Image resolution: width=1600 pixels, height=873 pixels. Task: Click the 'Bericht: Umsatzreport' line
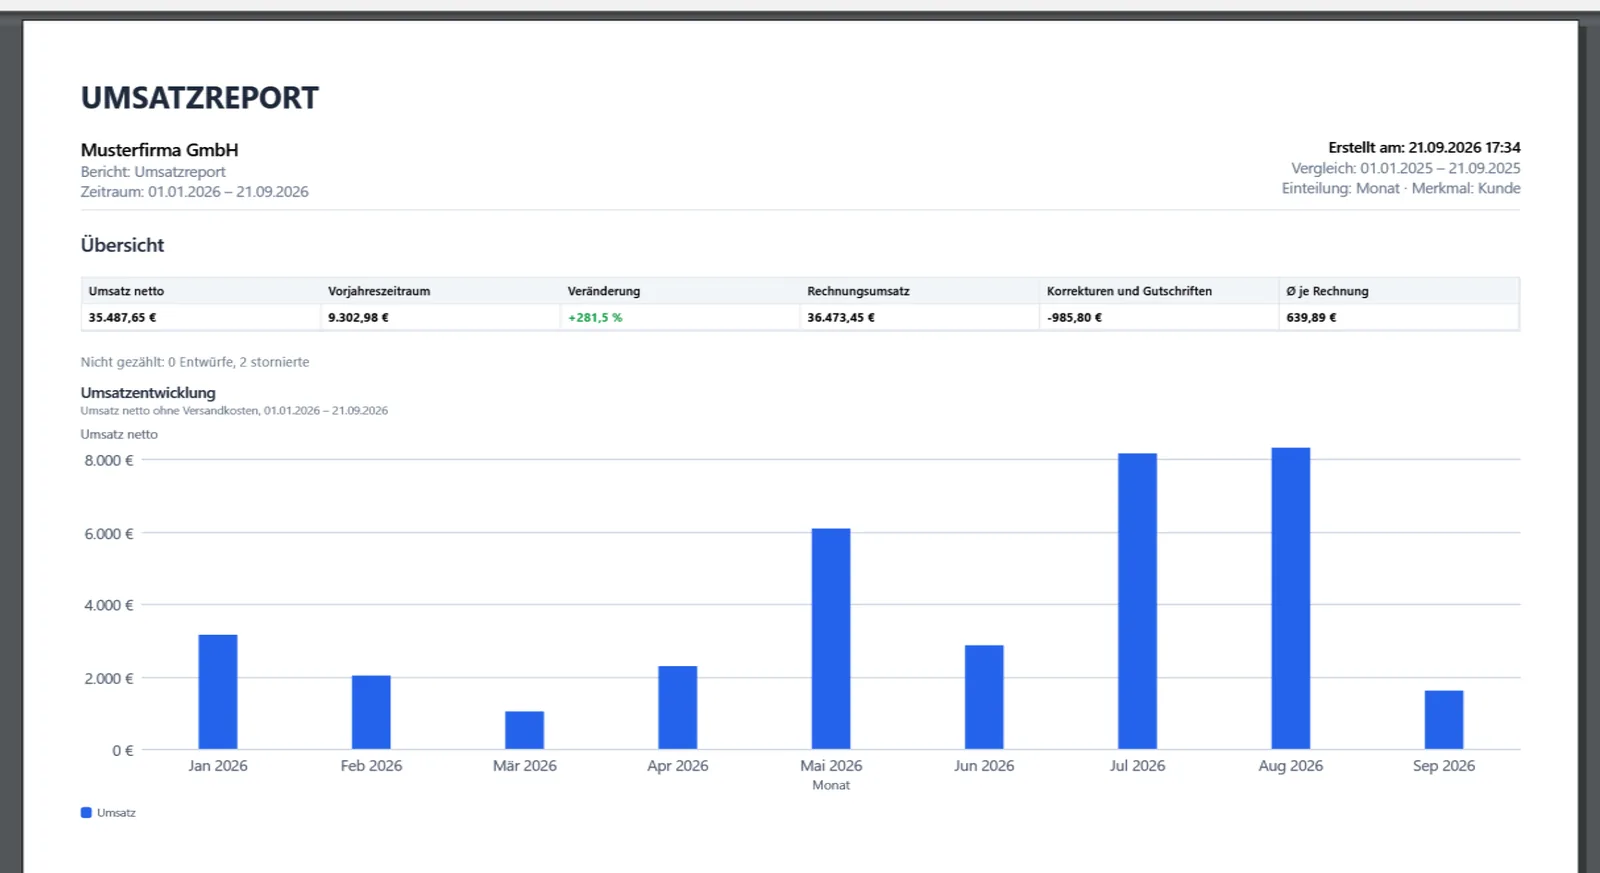[153, 172]
